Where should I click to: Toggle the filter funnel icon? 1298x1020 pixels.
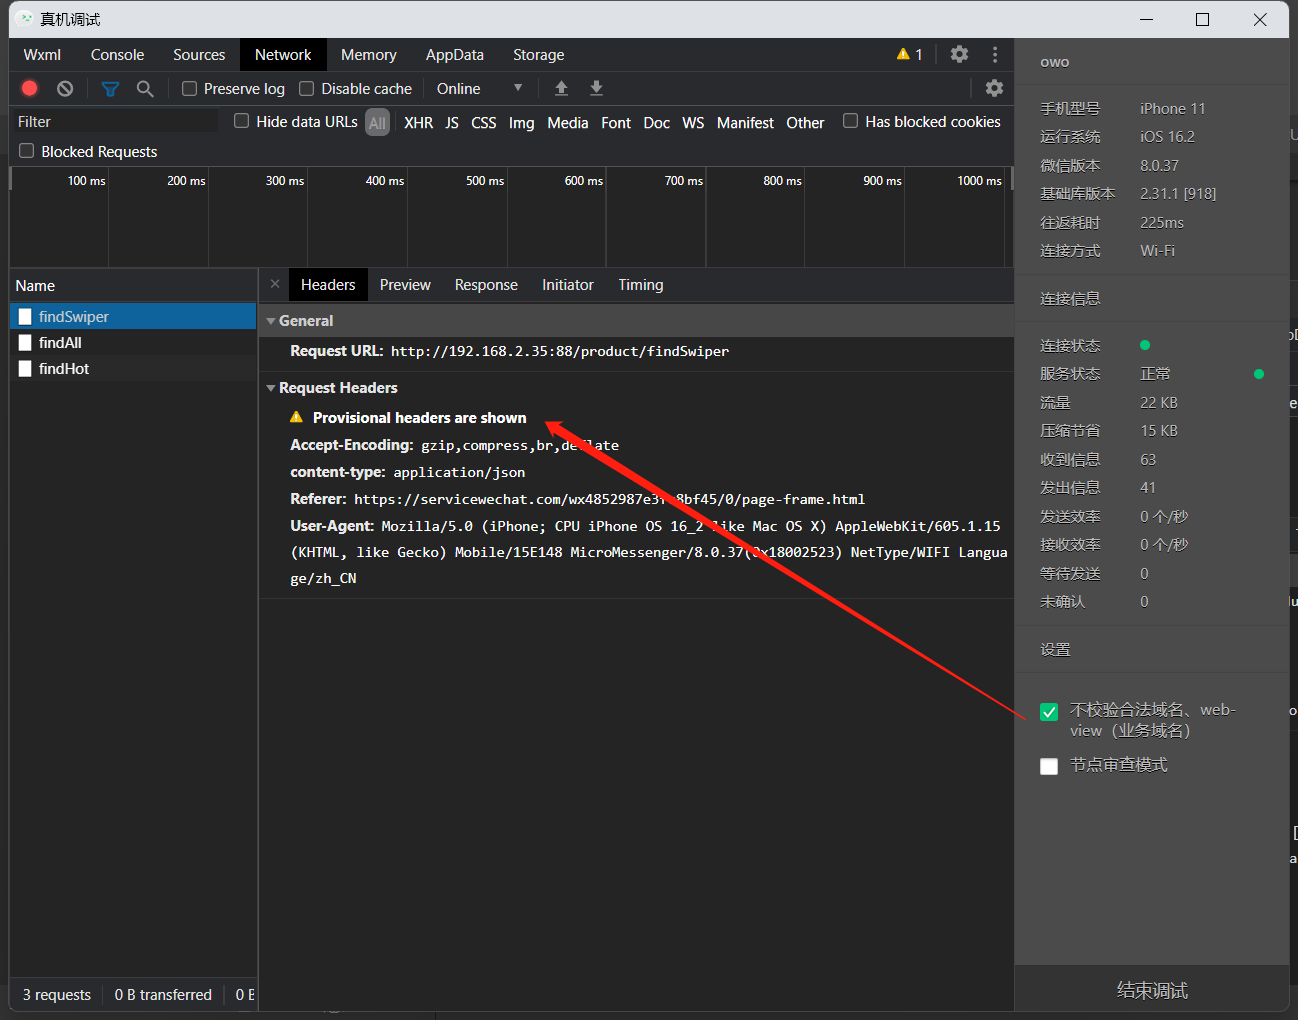tap(110, 88)
